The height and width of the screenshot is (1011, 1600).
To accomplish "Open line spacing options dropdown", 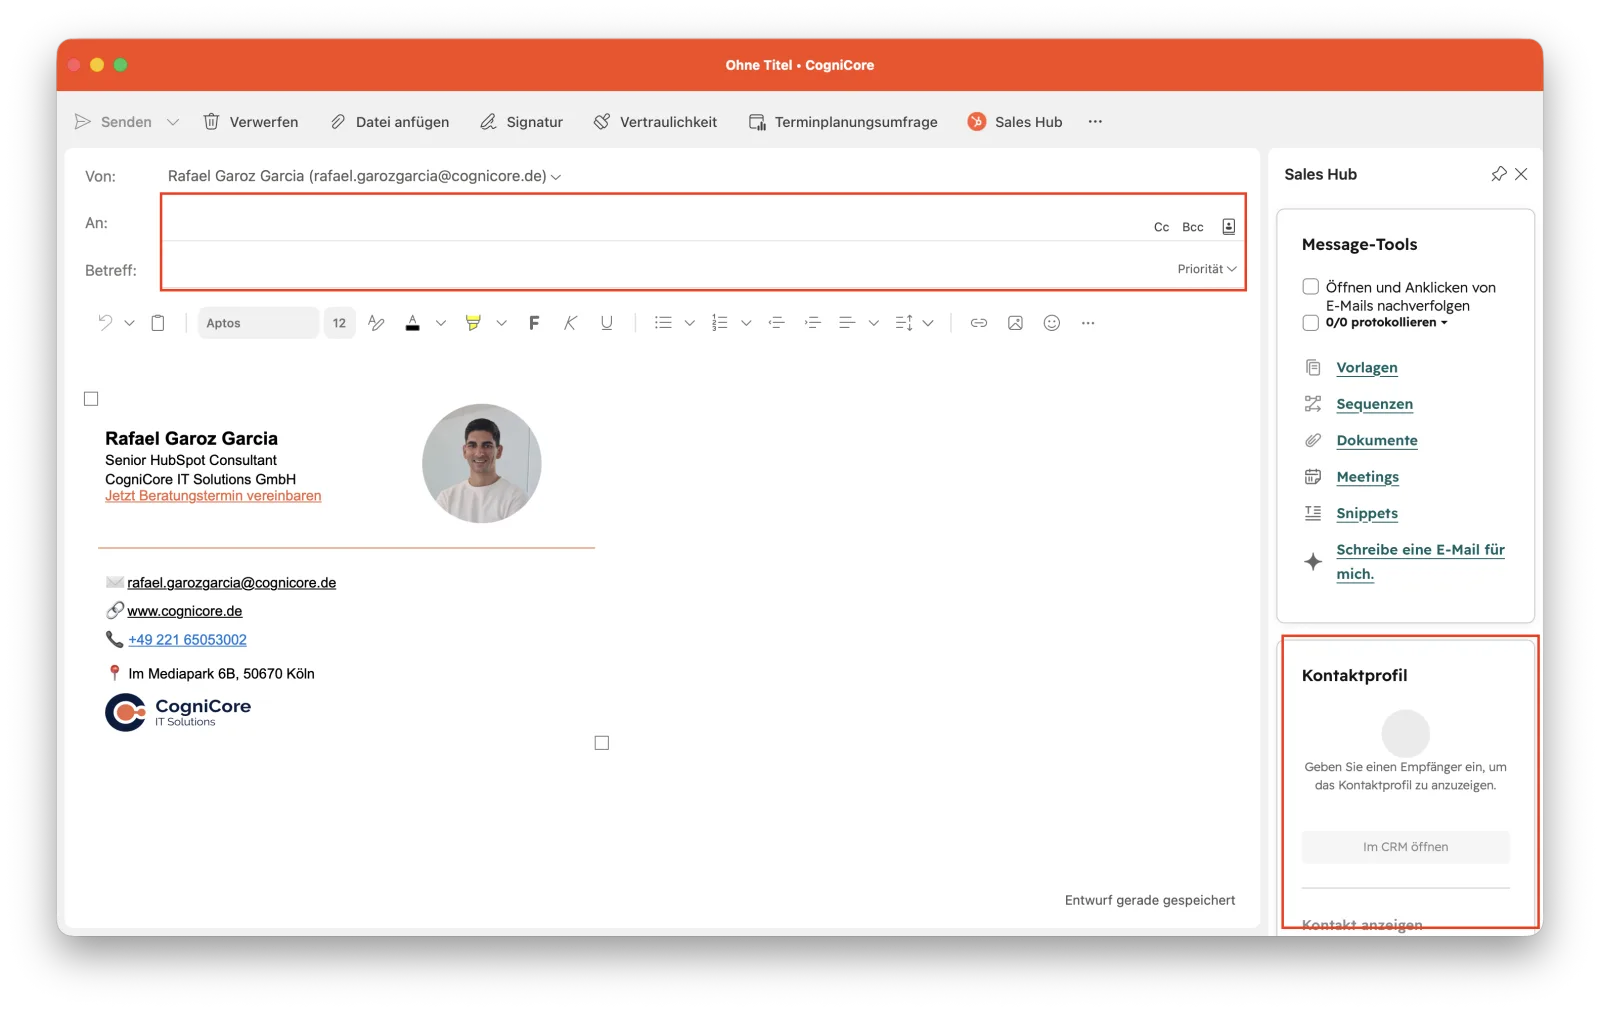I will (x=928, y=323).
